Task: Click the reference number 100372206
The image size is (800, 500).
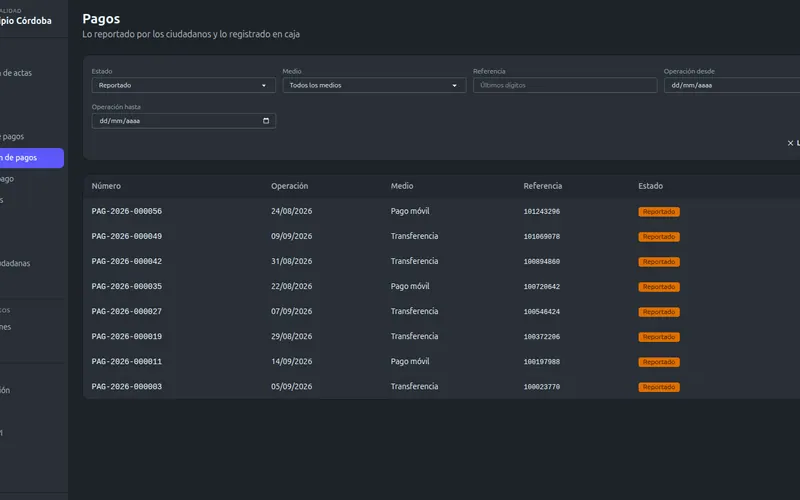Action: click(x=542, y=336)
